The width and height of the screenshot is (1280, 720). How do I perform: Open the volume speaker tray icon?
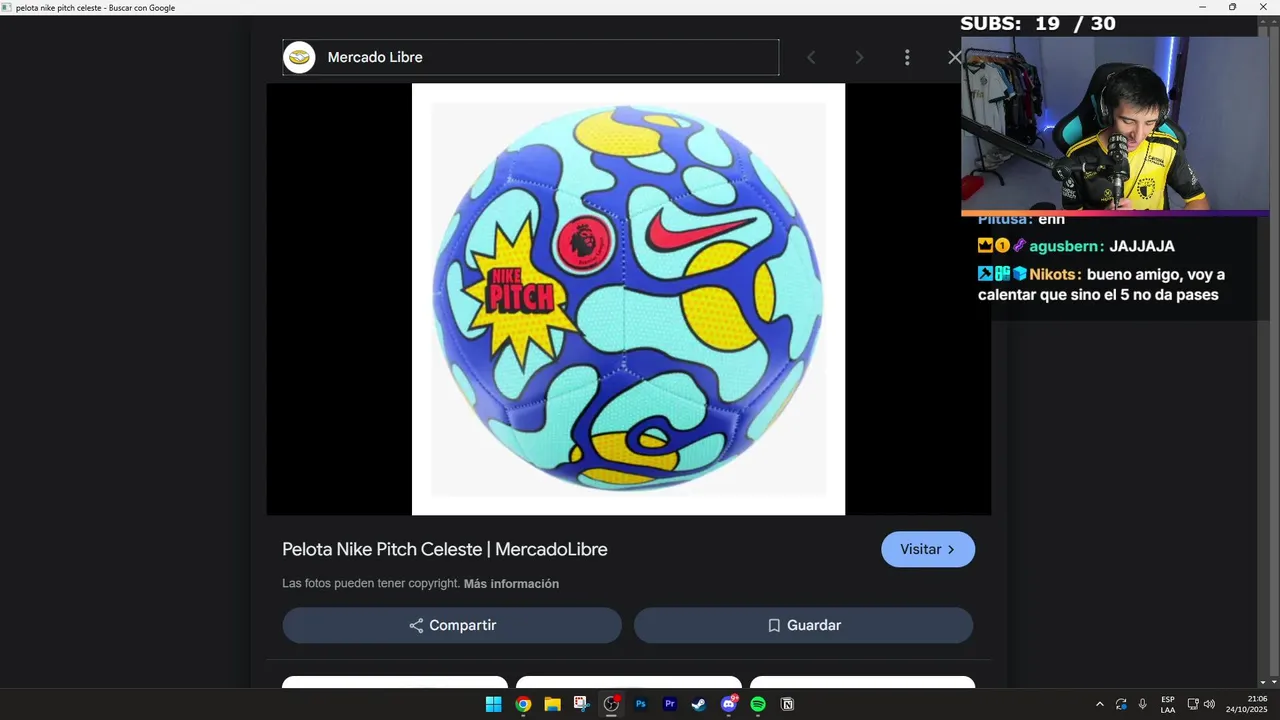(1209, 704)
